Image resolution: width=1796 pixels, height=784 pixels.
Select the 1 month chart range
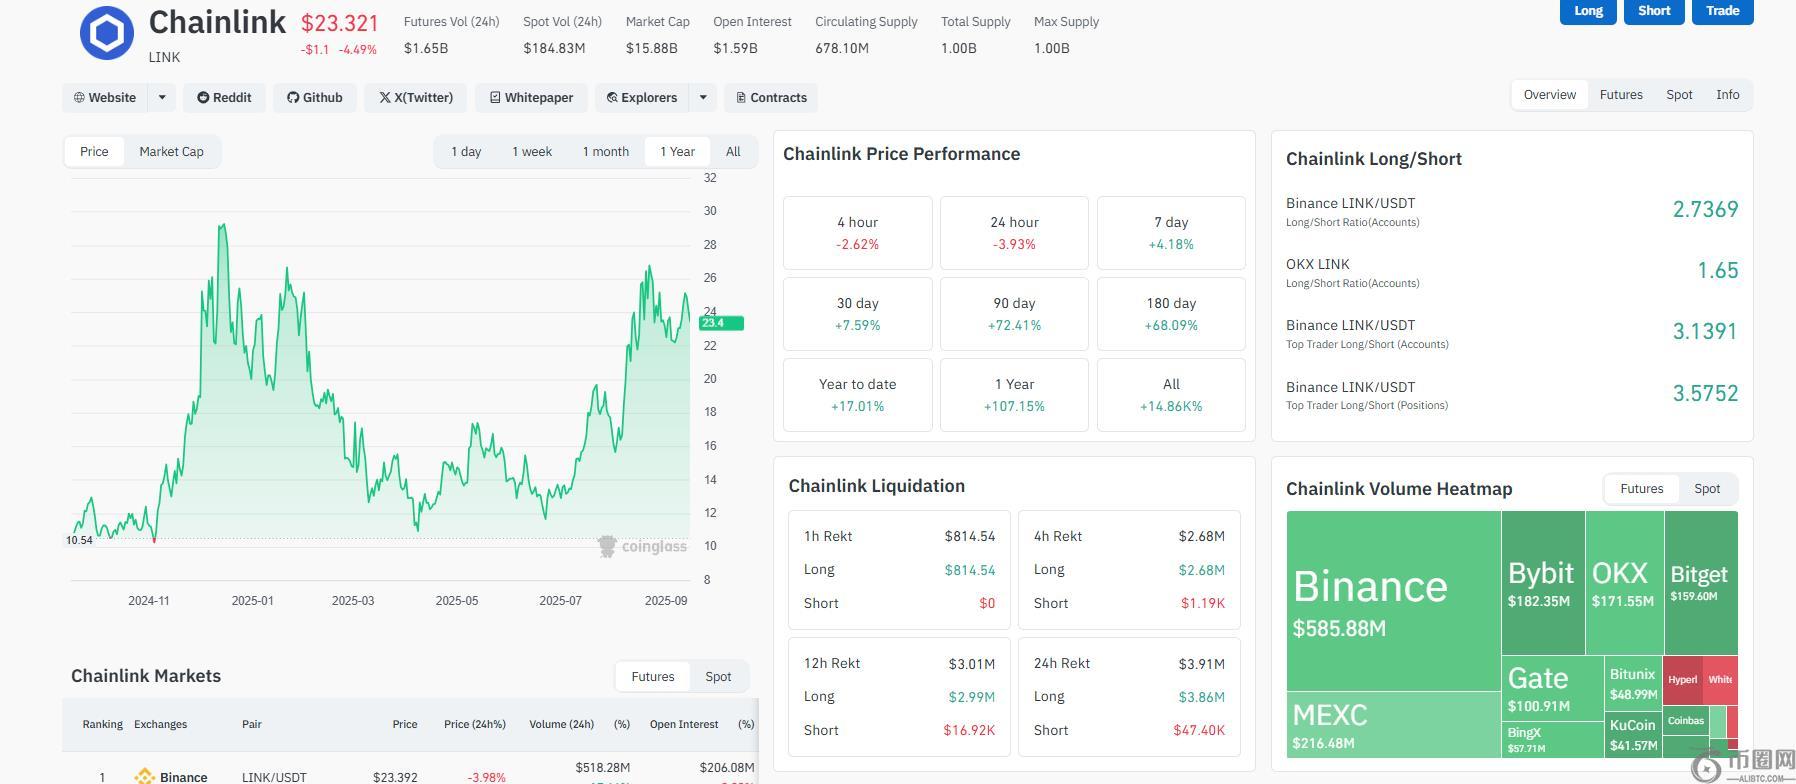point(605,151)
